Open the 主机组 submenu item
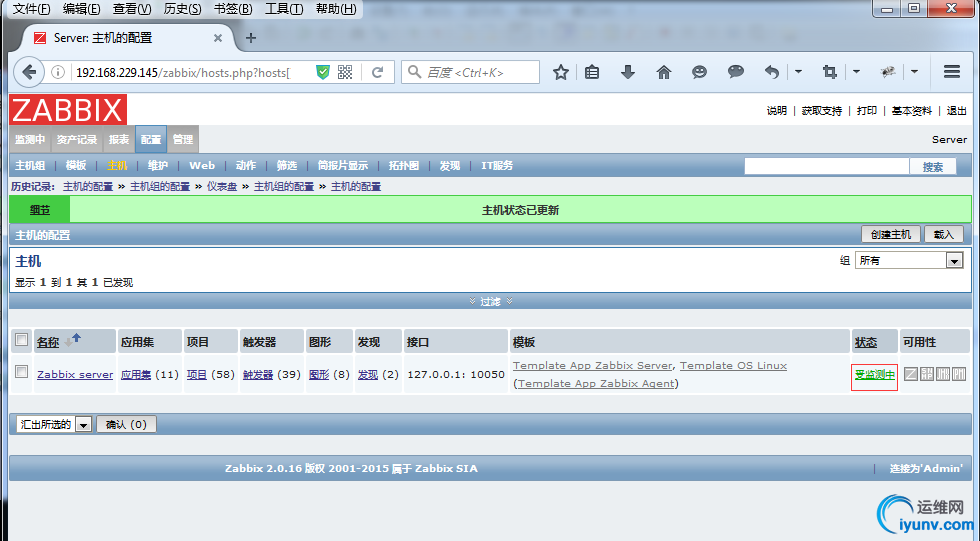Screen dimensions: 980x541 [30, 166]
